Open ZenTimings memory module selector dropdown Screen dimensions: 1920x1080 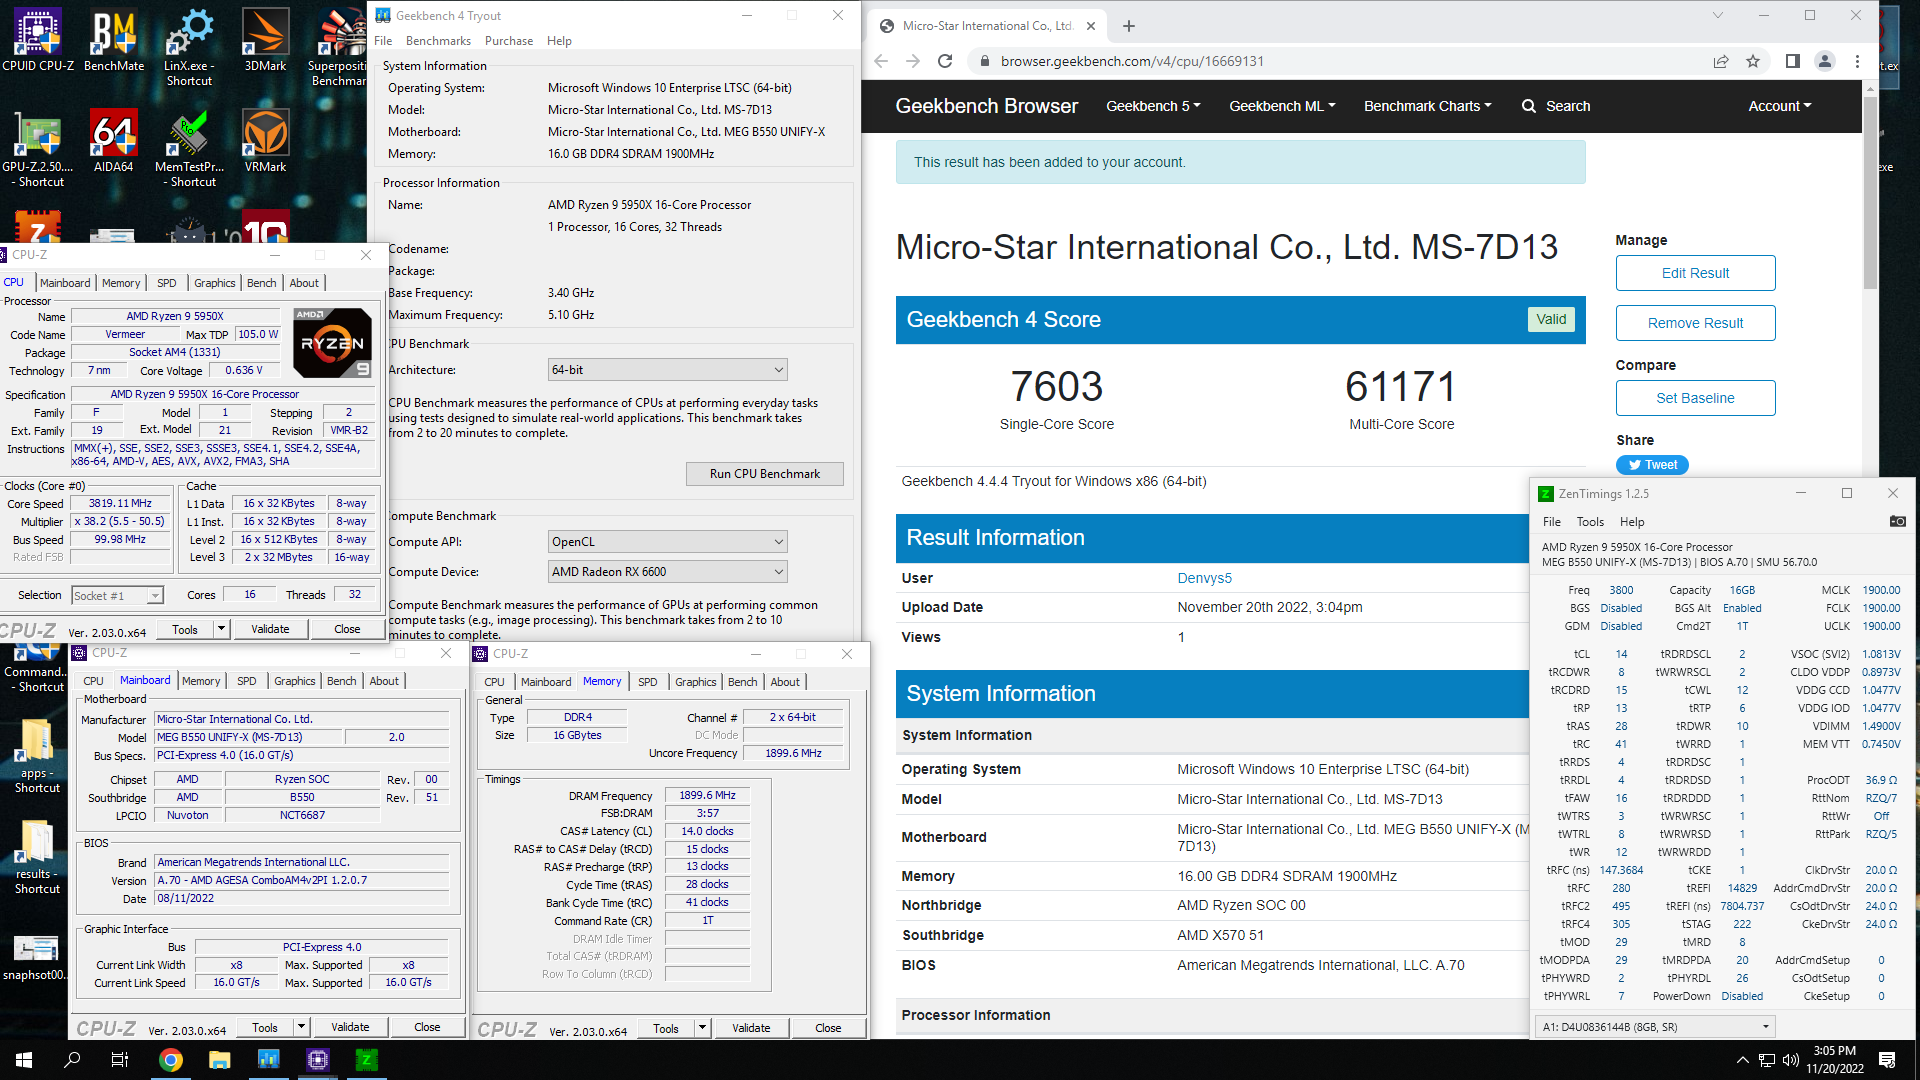(1655, 1027)
